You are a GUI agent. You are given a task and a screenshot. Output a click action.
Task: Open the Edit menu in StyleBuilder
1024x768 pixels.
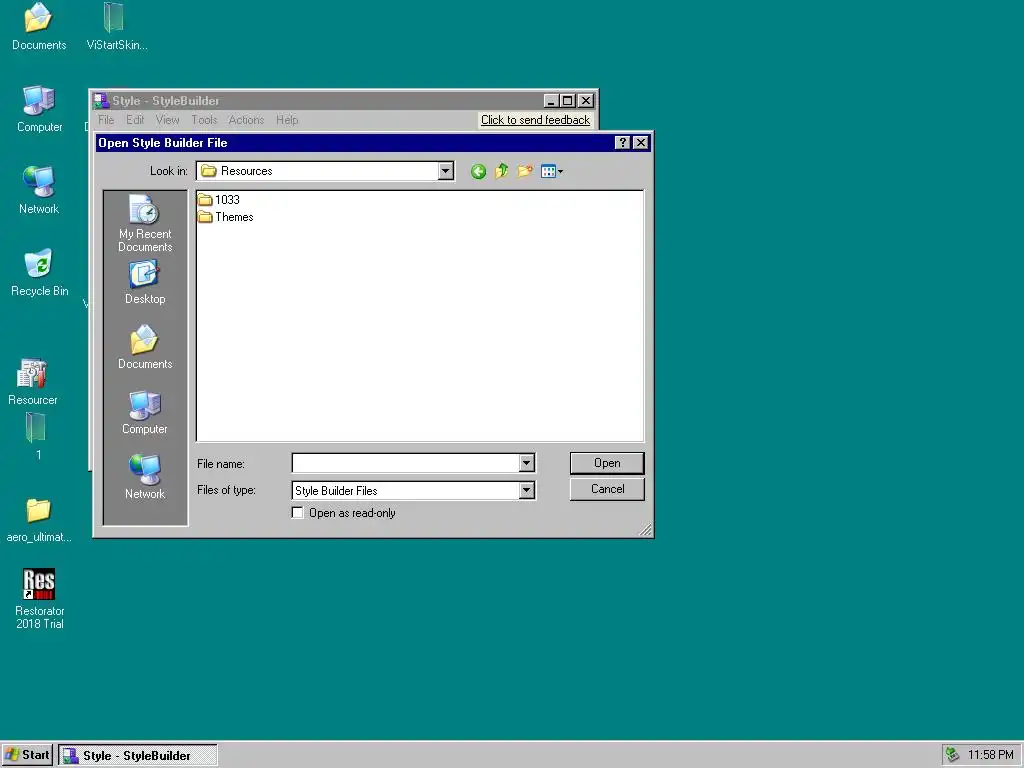[x=135, y=120]
